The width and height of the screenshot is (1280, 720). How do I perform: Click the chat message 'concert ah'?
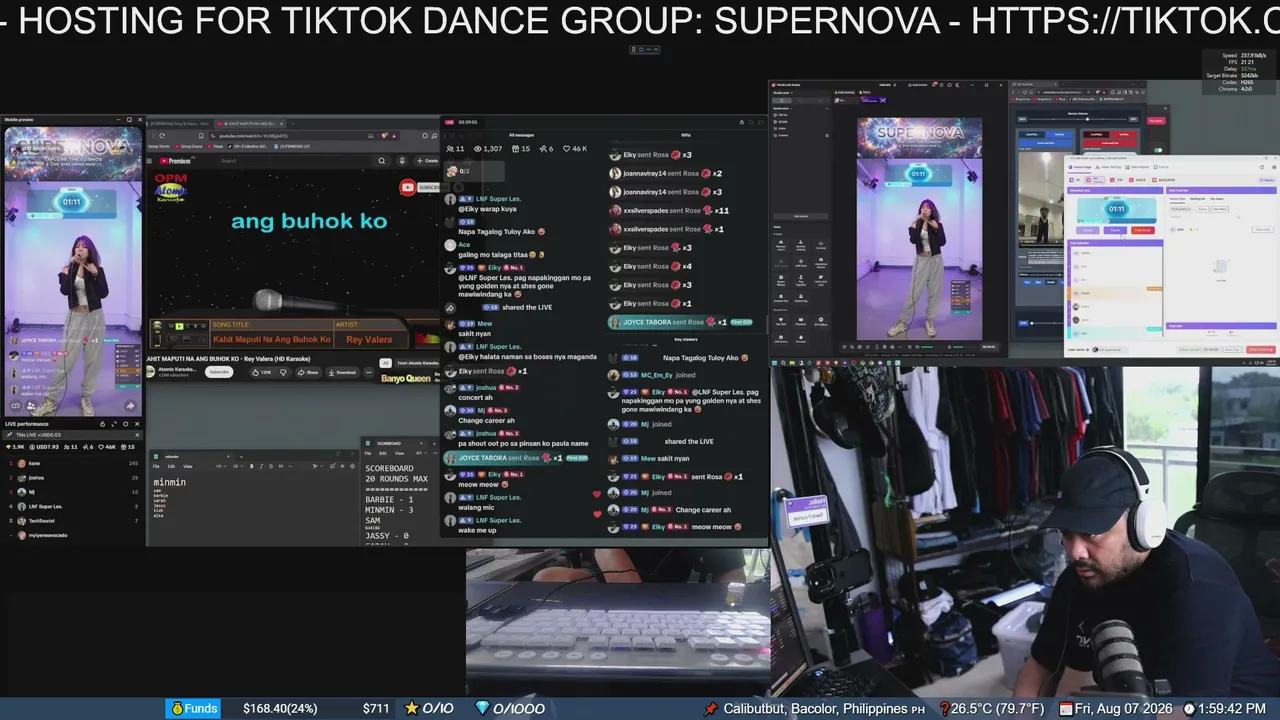pyautogui.click(x=475, y=398)
